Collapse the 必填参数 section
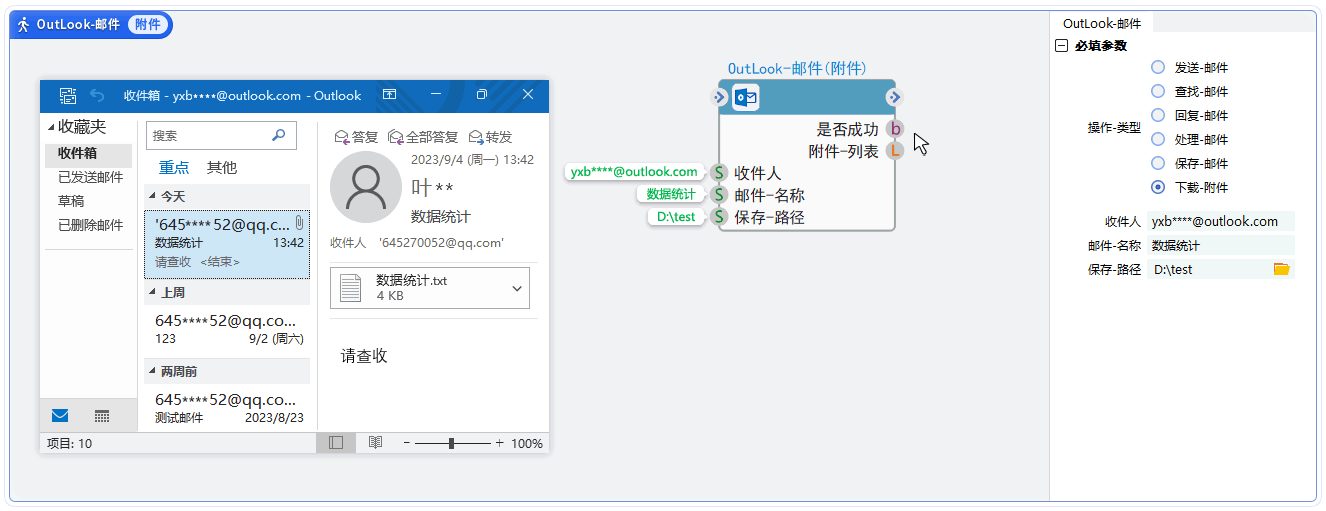The width and height of the screenshot is (1326, 511). click(x=1061, y=46)
